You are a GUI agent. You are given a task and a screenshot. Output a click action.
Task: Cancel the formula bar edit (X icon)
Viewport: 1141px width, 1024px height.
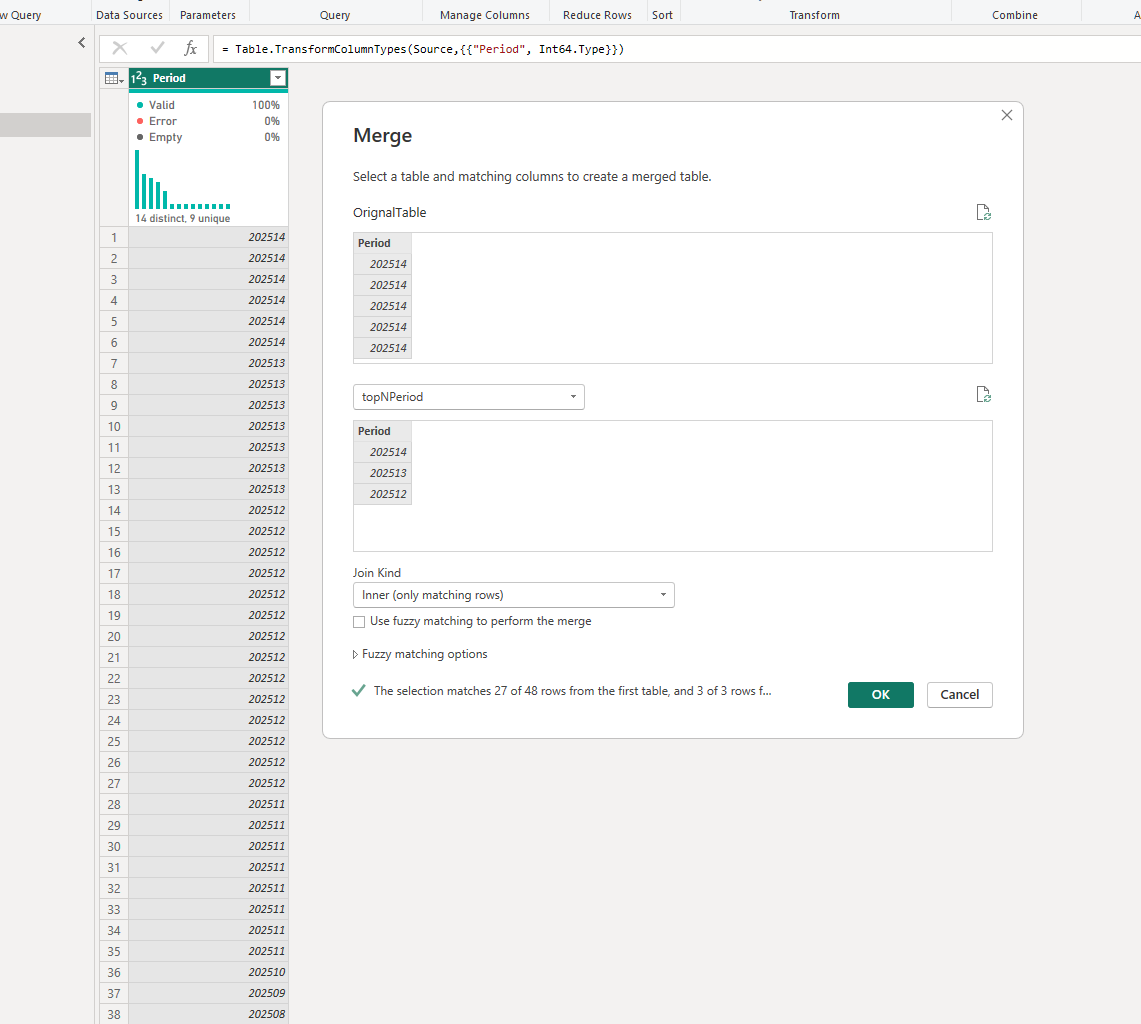(x=120, y=48)
